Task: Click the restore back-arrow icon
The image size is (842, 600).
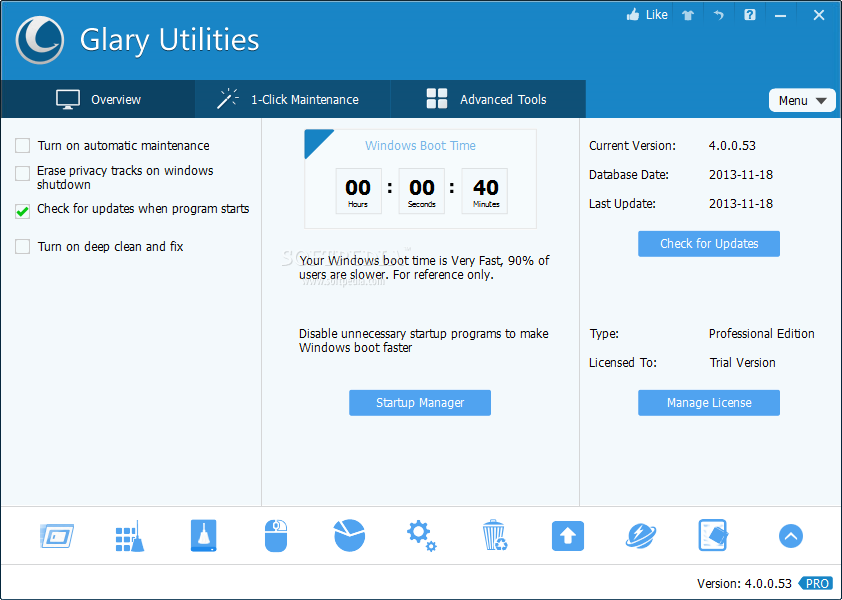Action: (718, 15)
